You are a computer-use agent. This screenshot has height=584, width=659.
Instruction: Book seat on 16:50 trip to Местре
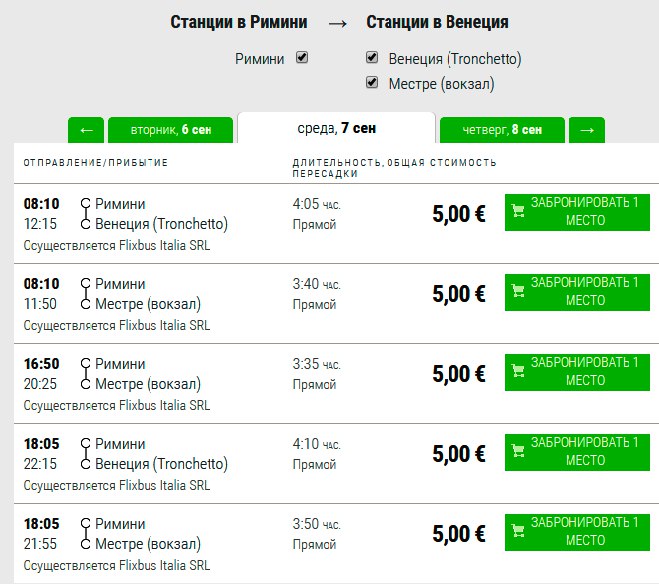tap(577, 372)
